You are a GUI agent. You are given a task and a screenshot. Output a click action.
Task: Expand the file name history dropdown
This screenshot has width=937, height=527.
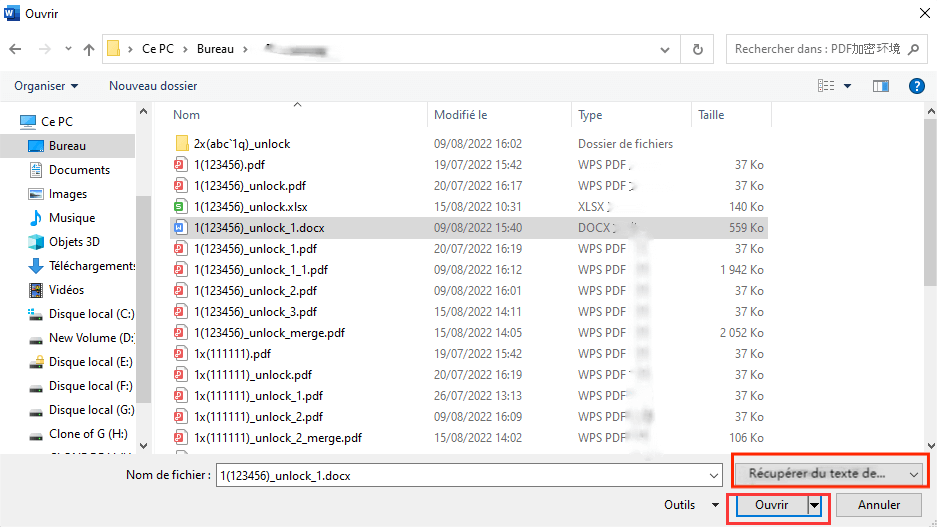[714, 476]
